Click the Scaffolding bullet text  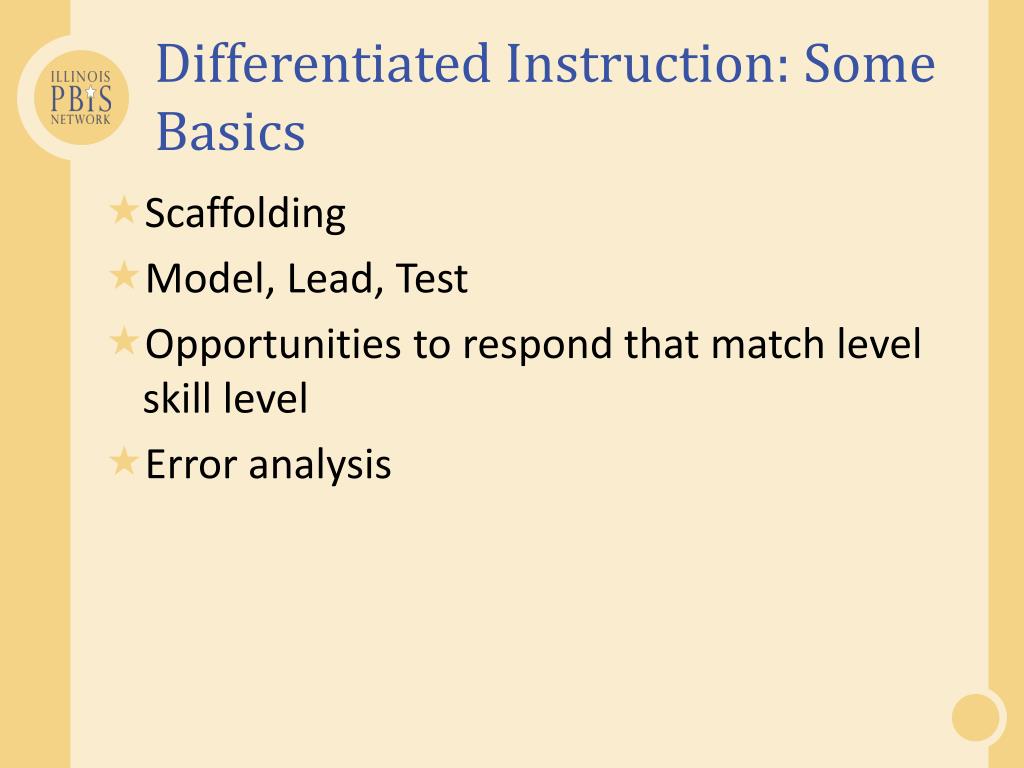pos(245,214)
